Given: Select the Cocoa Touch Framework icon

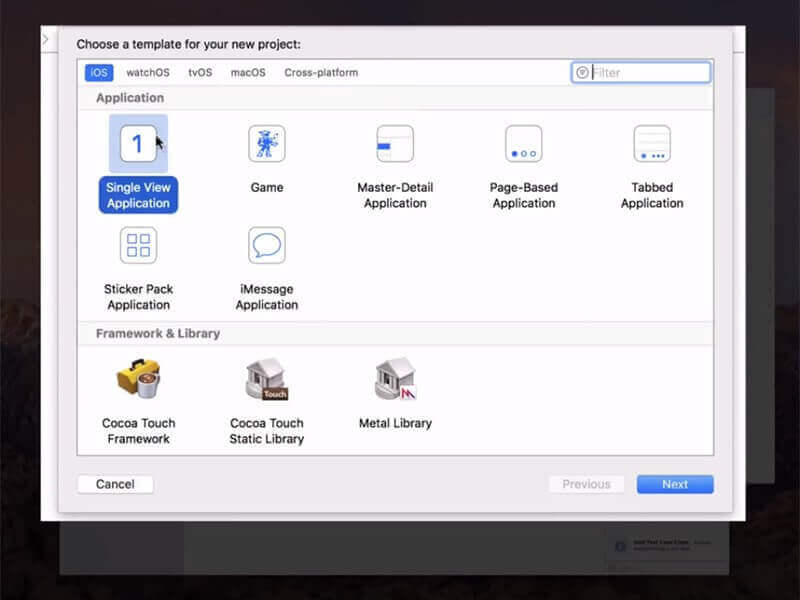Looking at the screenshot, I should 137,380.
